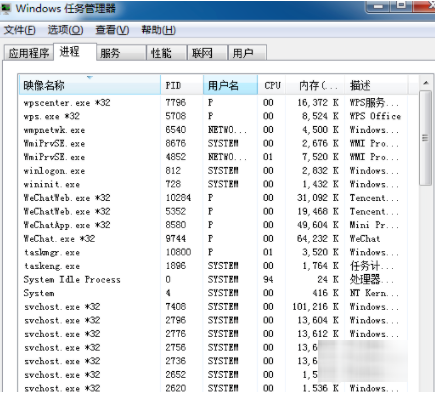This screenshot has width=435, height=395.
Task: Open the 文件(F) menu
Action: tap(20, 30)
